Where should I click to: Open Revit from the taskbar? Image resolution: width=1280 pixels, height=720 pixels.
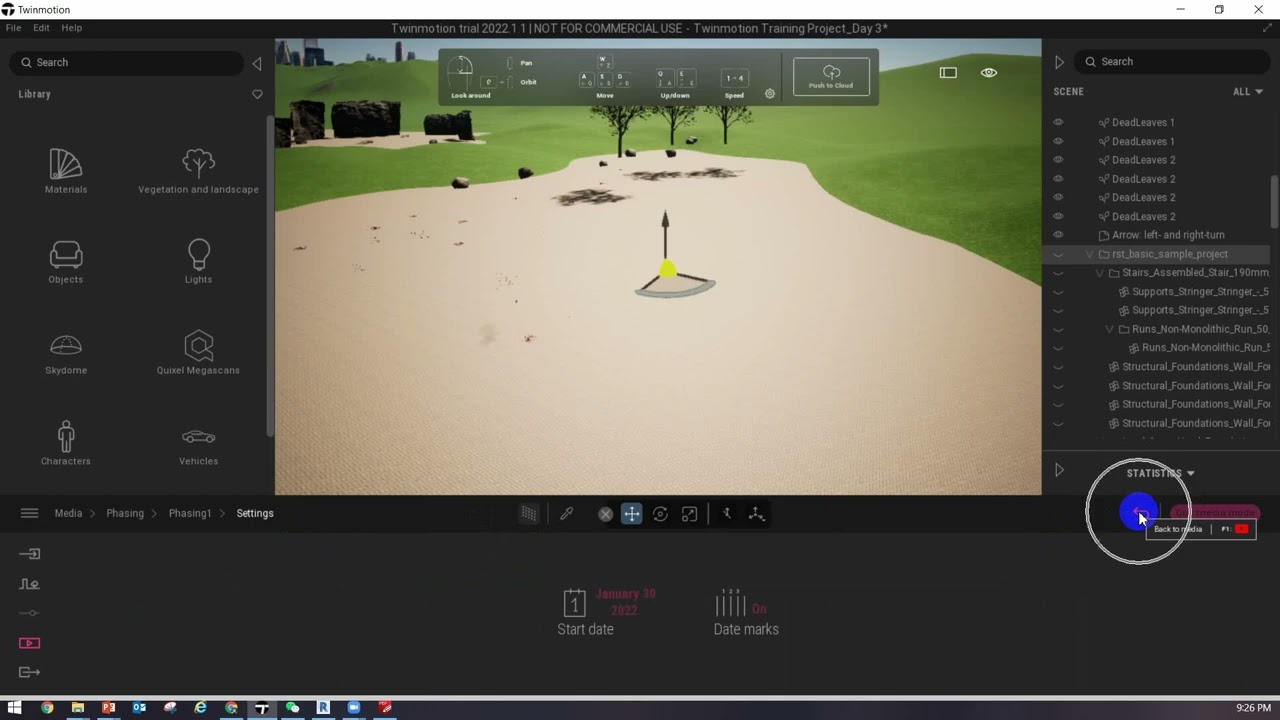[x=323, y=707]
